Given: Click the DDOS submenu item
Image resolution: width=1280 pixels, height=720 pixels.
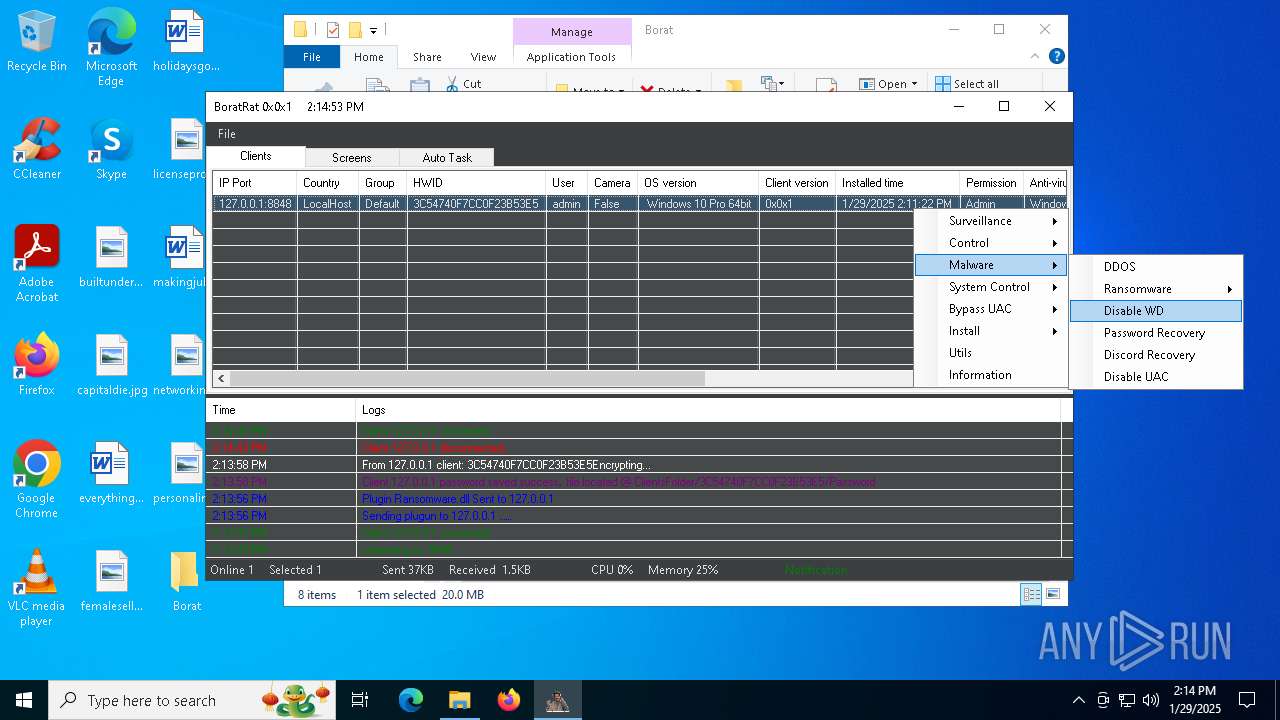Looking at the screenshot, I should 1156,267.
